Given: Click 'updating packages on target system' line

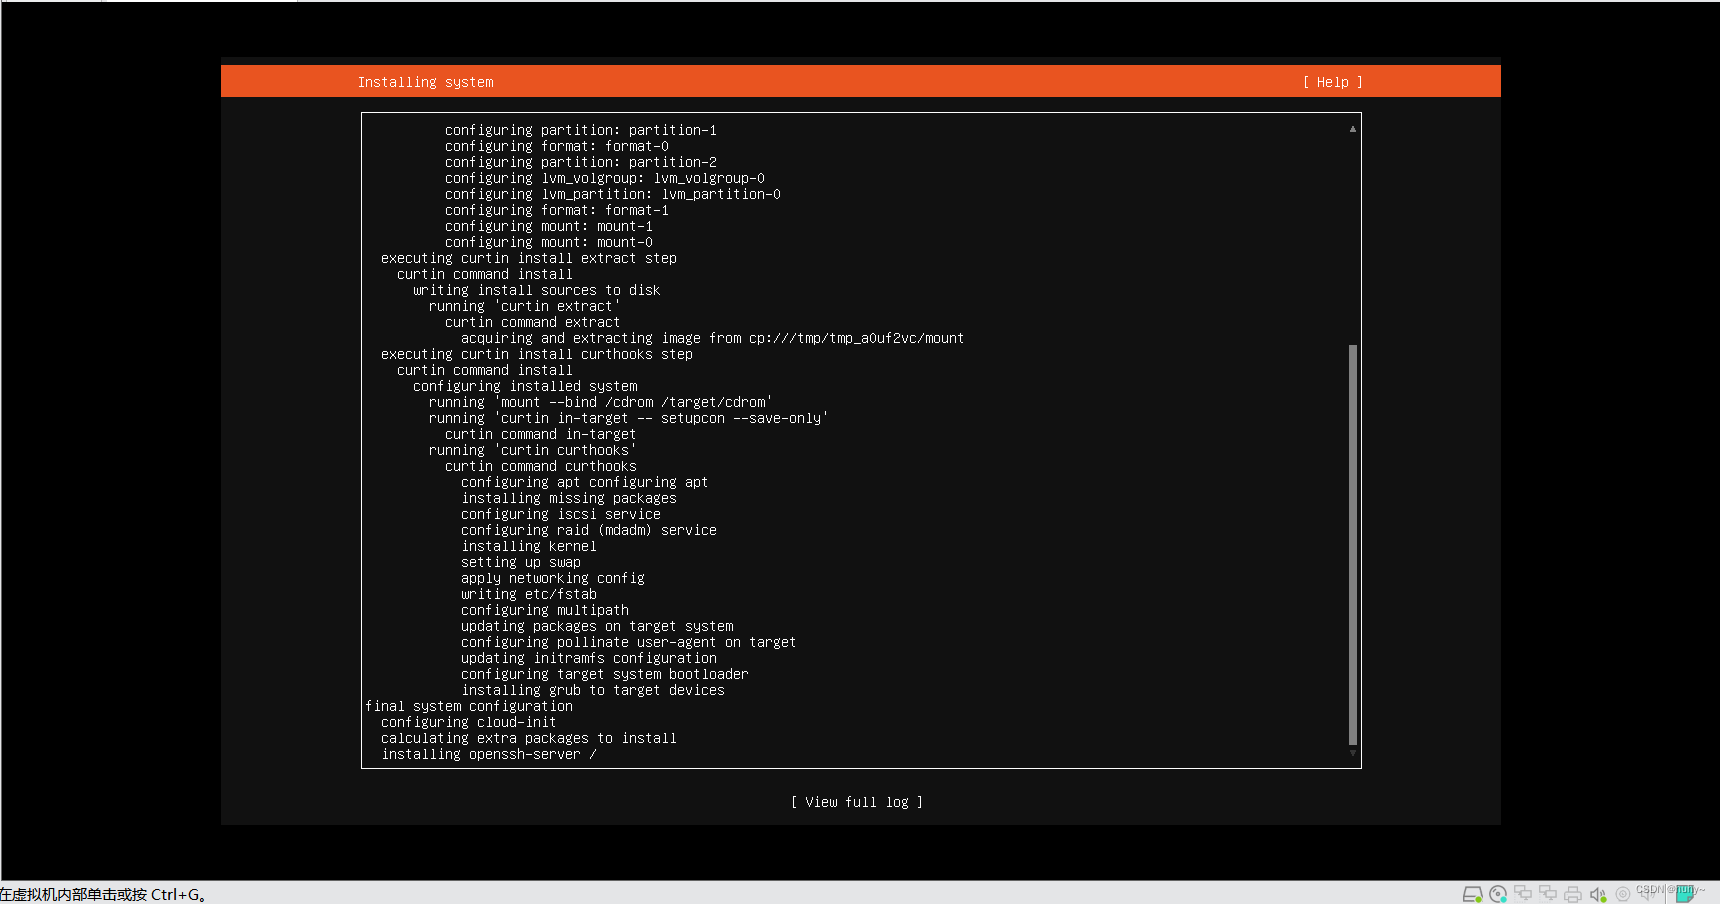Looking at the screenshot, I should pos(596,626).
